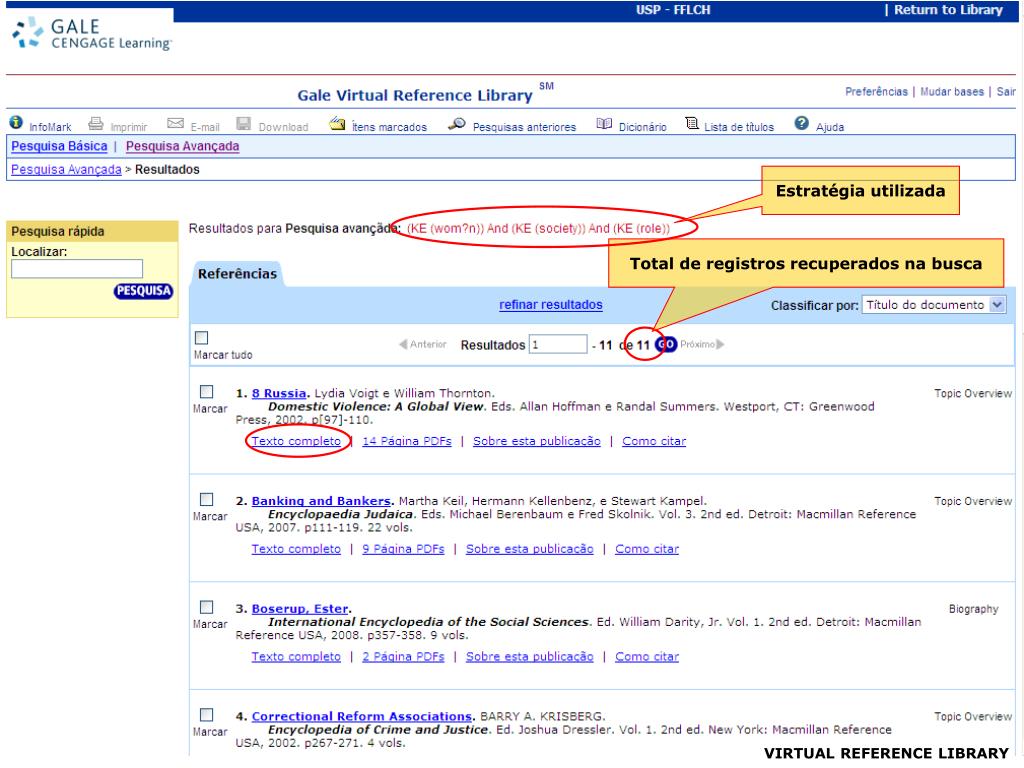Image resolution: width=1024 pixels, height=768 pixels.
Task: Click the 'USP - FFLCH' header text
Action: click(673, 10)
